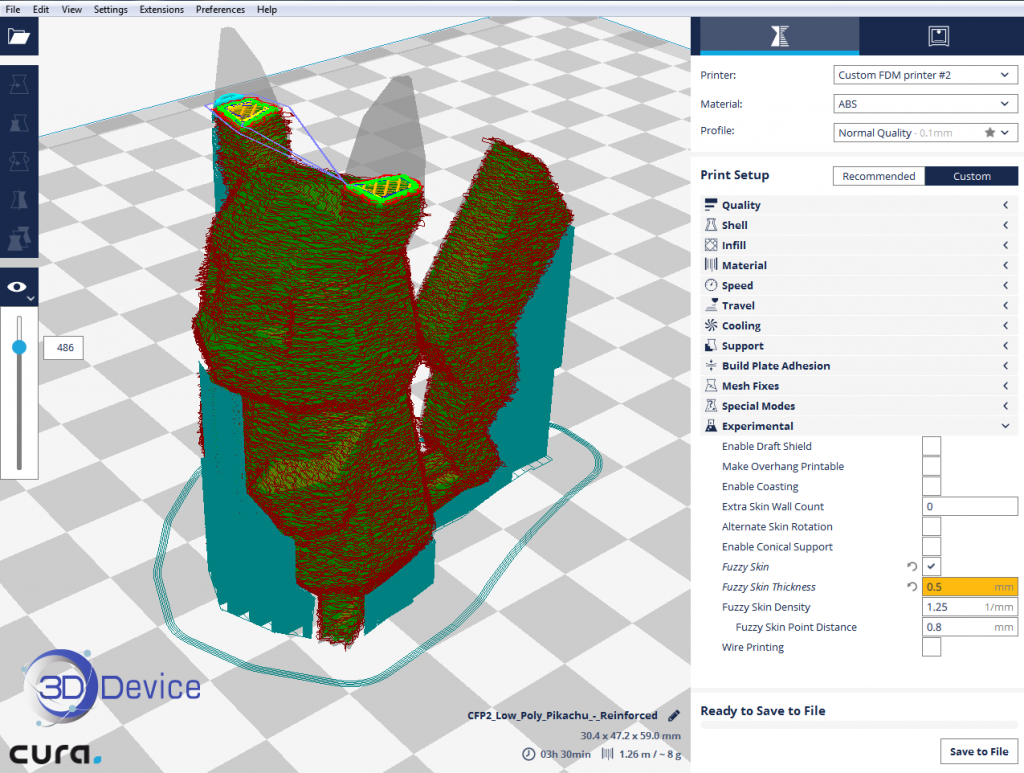Click the Open File folder icon
Image resolution: width=1024 pixels, height=773 pixels.
[19, 37]
